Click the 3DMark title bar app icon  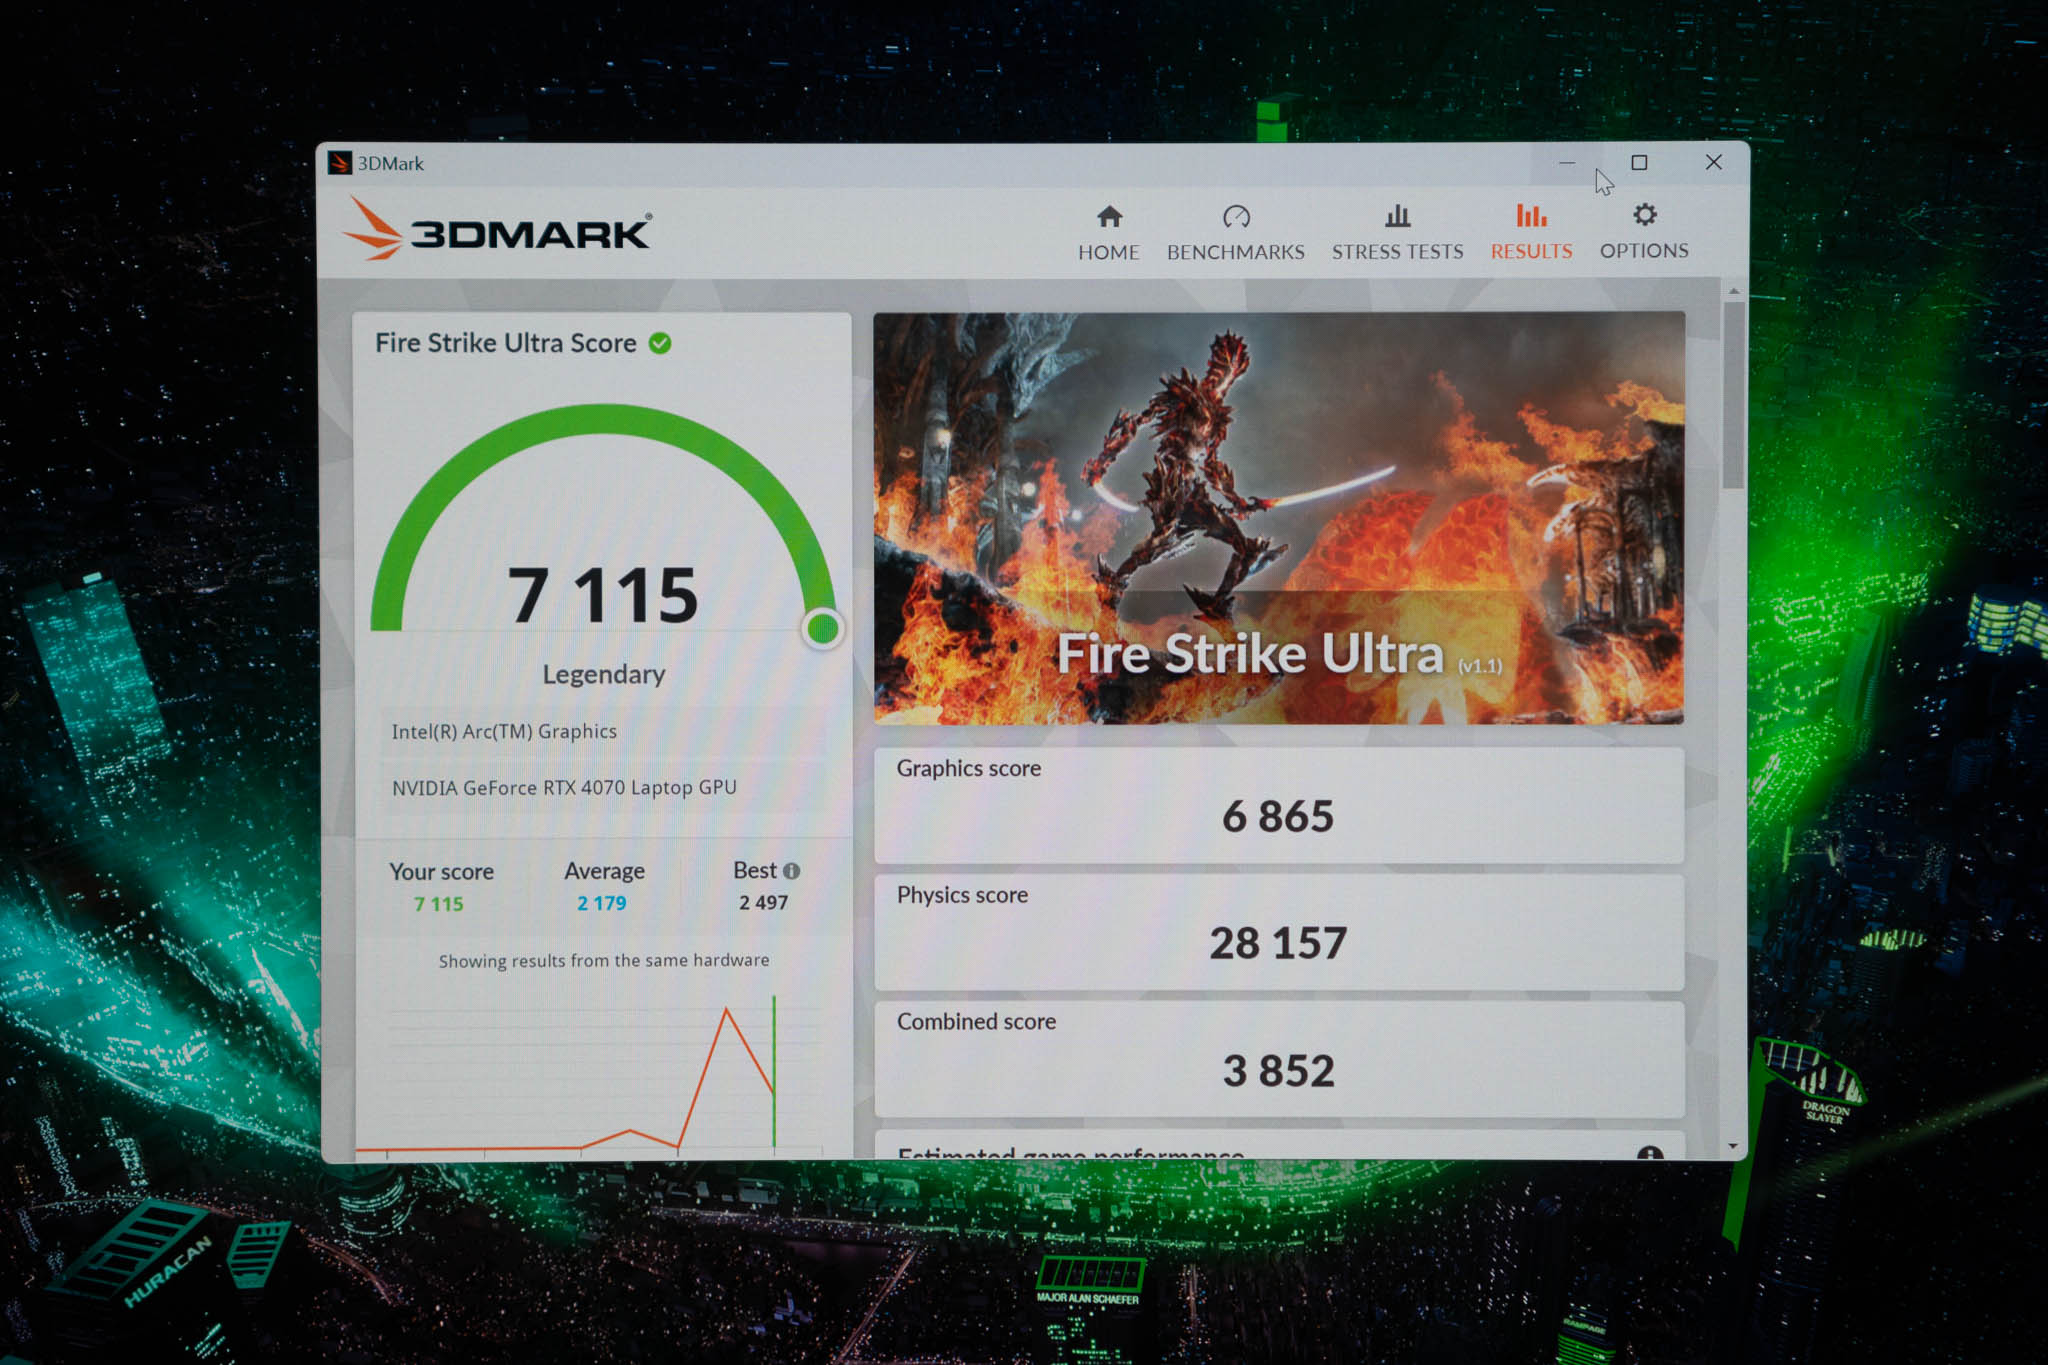(x=340, y=163)
